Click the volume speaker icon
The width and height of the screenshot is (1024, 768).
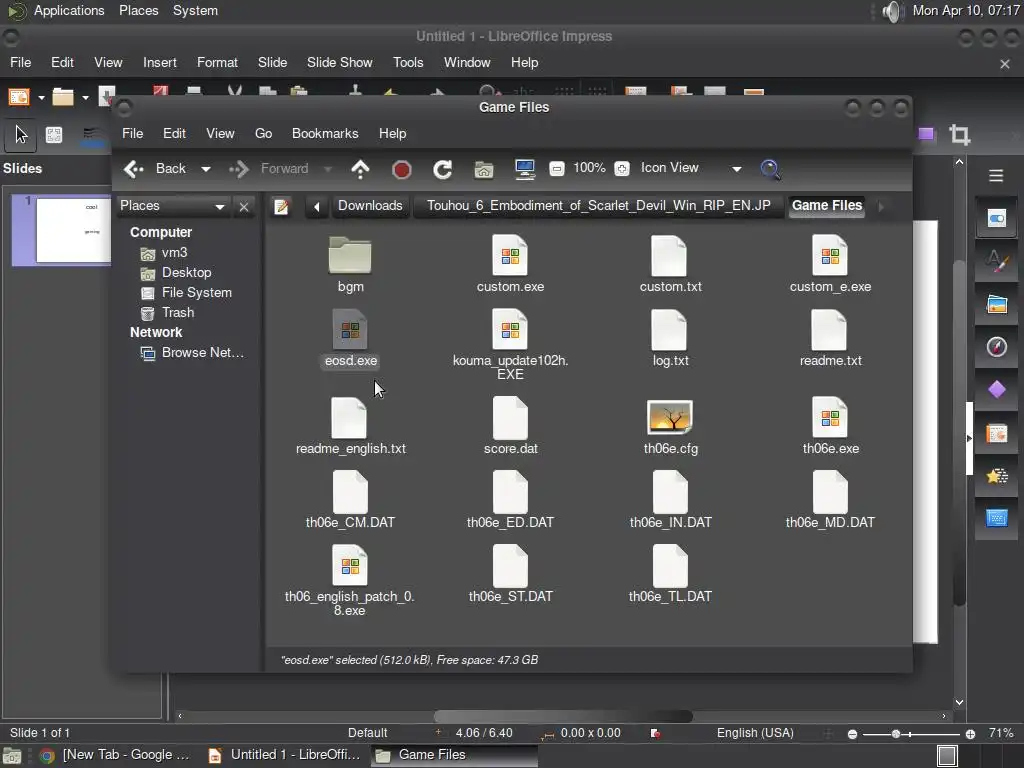pyautogui.click(x=892, y=11)
